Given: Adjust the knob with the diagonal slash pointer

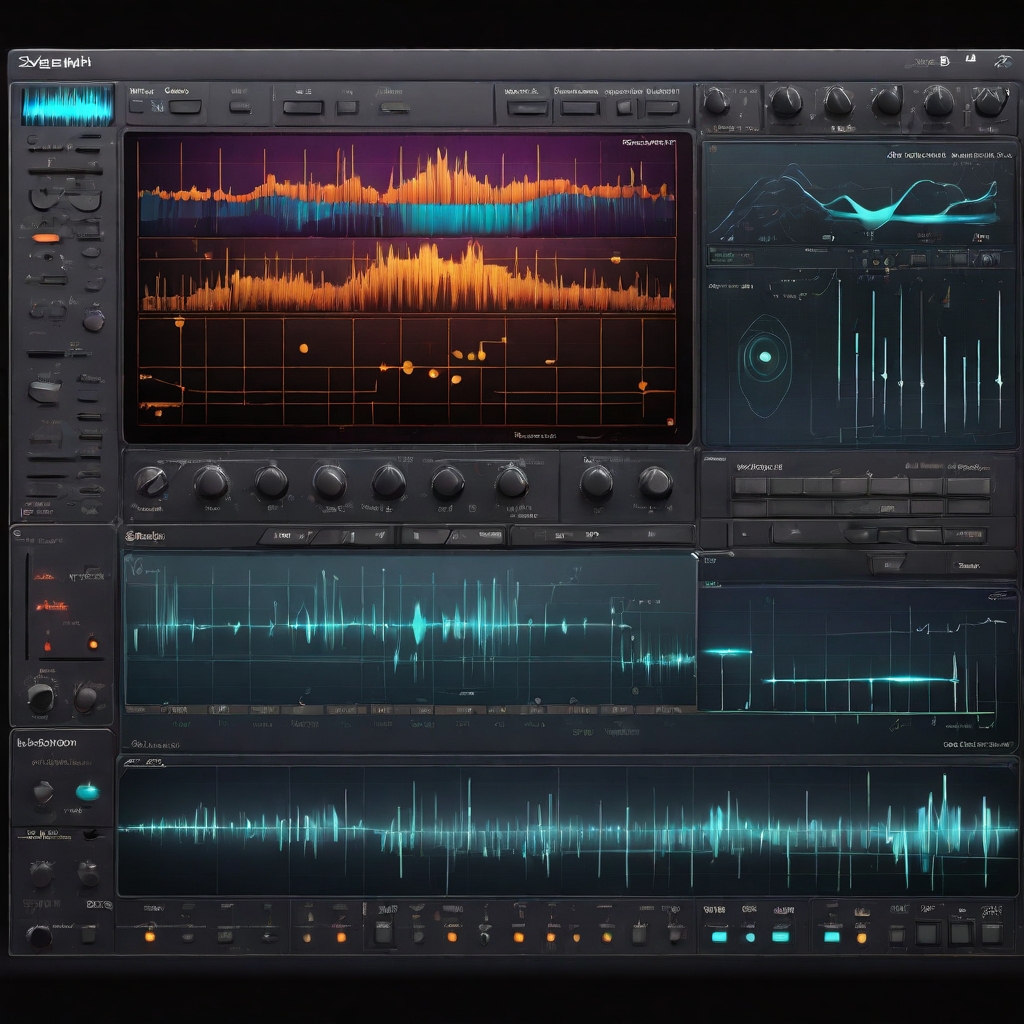Looking at the screenshot, I should pos(152,482).
